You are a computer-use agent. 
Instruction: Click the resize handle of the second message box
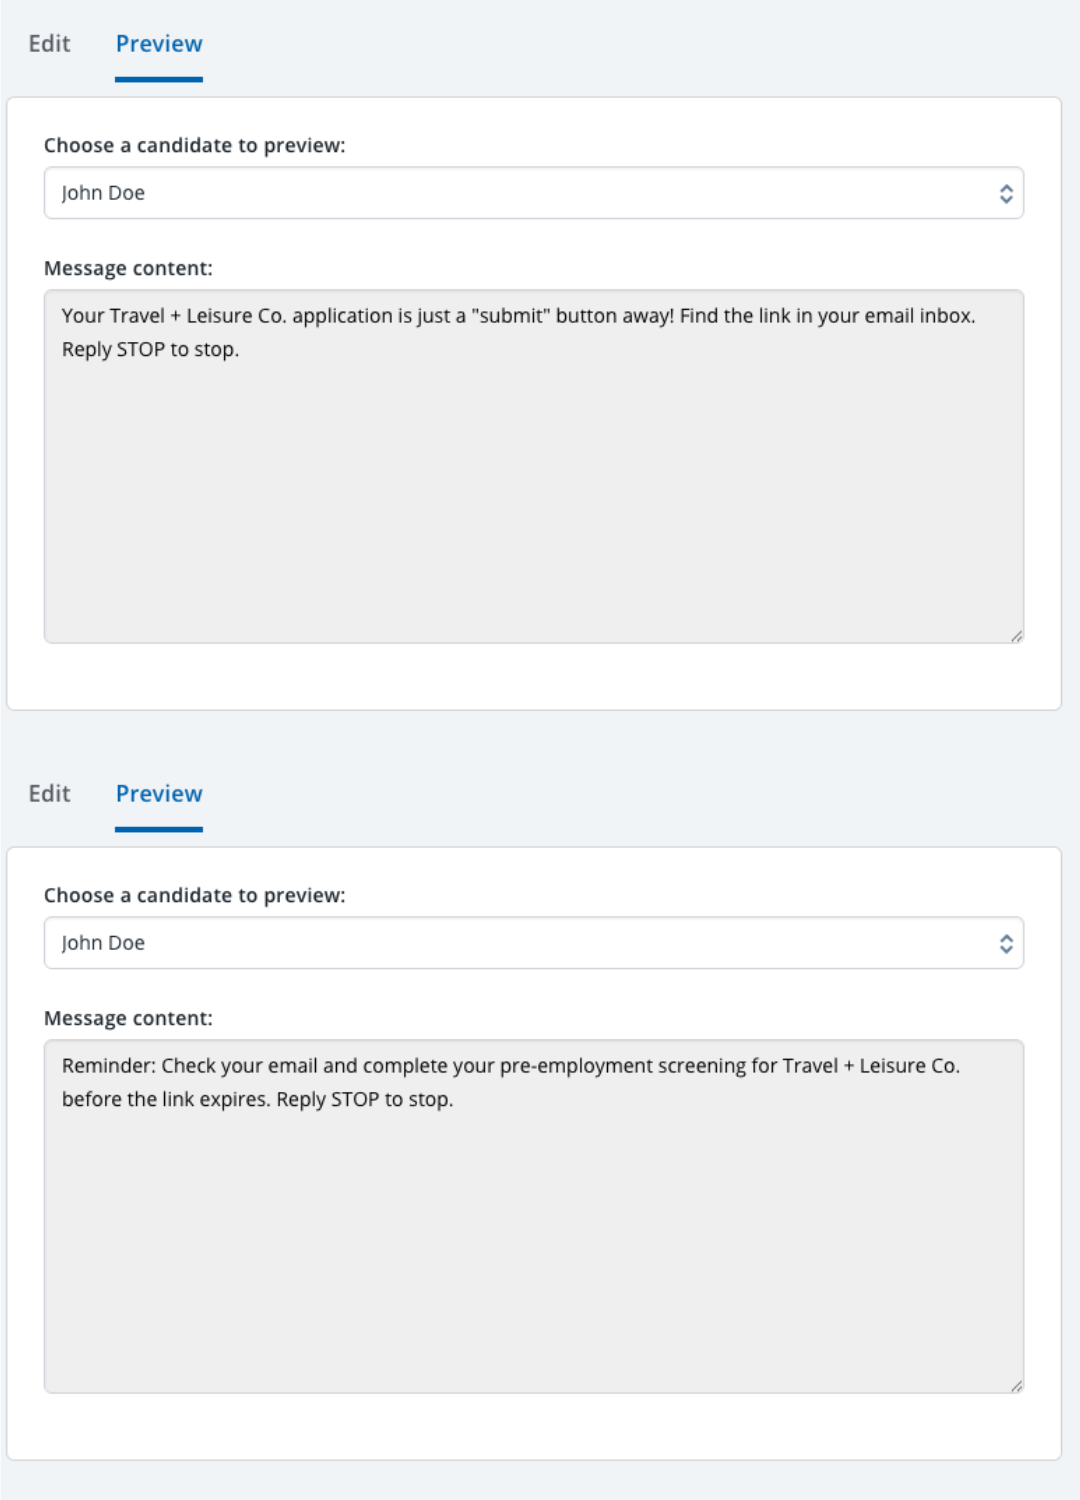coord(1017,1384)
